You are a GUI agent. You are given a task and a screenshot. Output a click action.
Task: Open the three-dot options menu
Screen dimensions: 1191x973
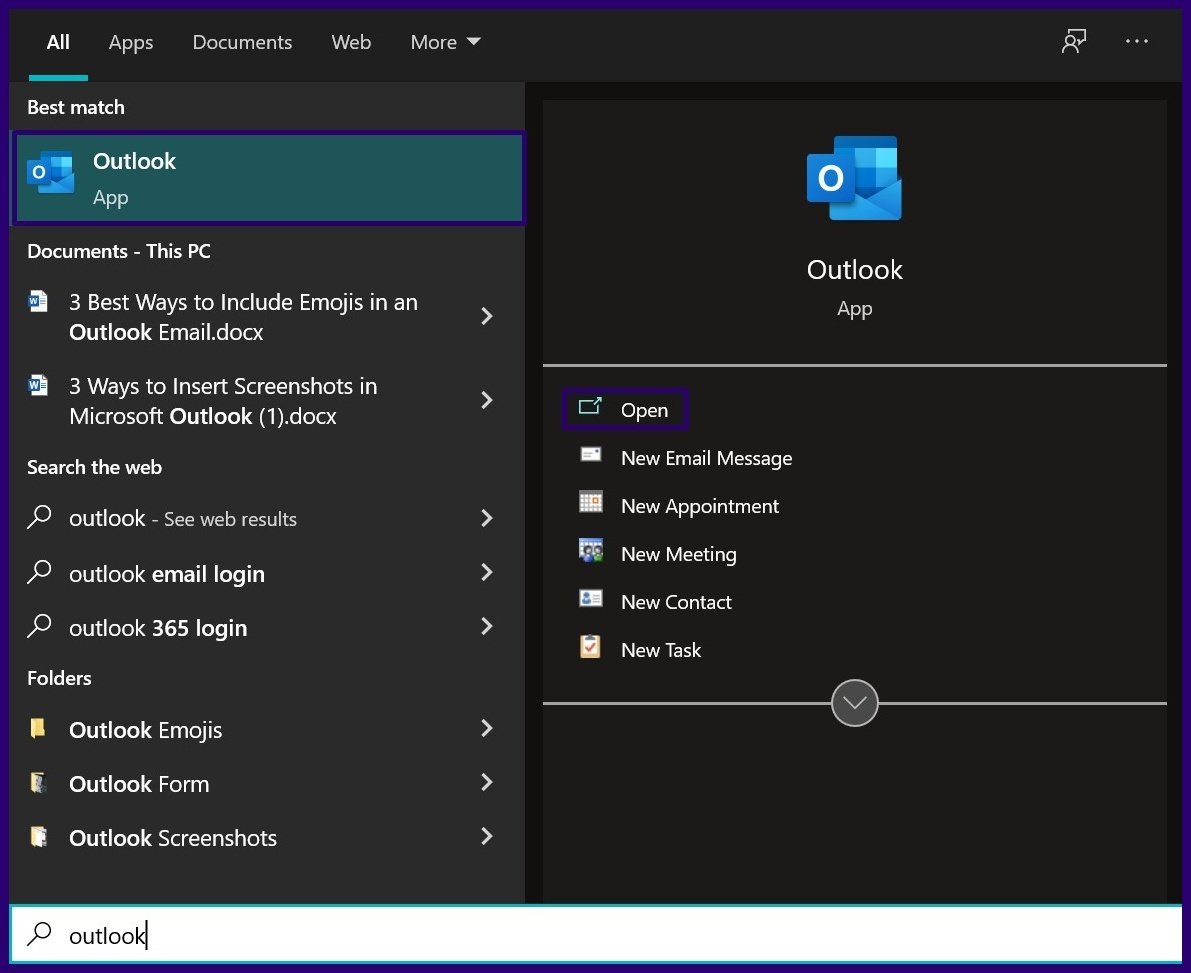pyautogui.click(x=1137, y=42)
